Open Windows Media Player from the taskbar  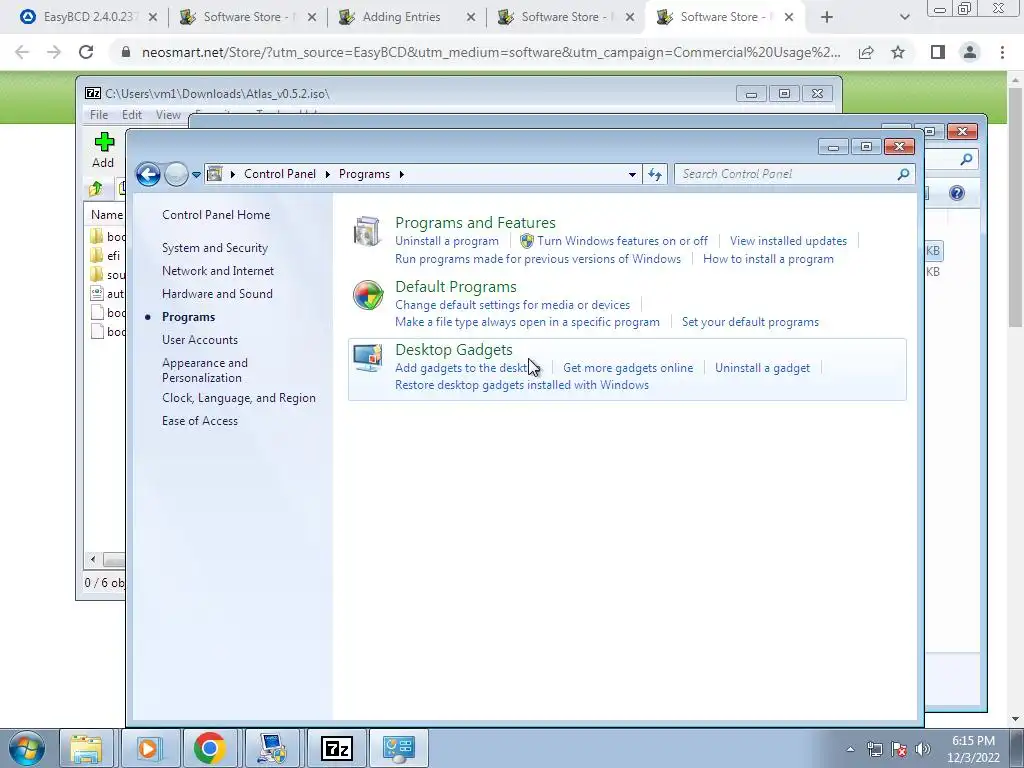pyautogui.click(x=148, y=748)
